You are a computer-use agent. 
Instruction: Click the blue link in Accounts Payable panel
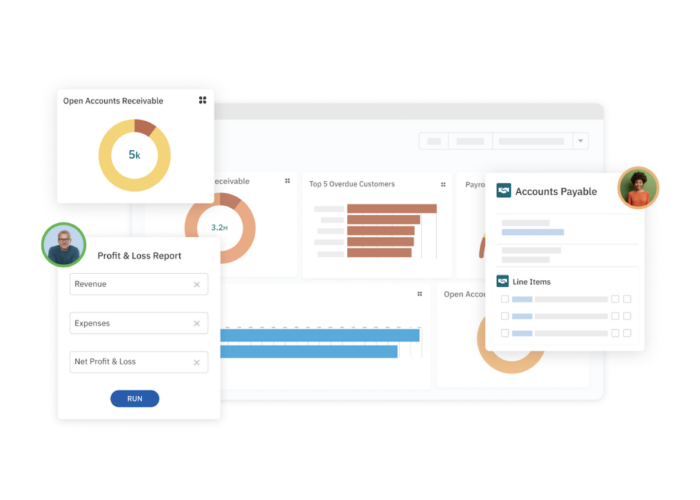(x=532, y=232)
